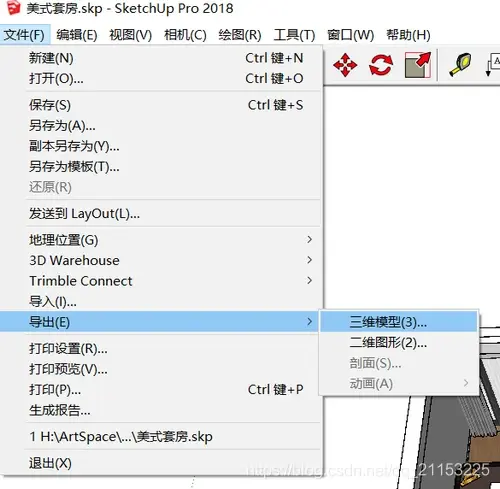Image resolution: width=500 pixels, height=489 pixels.
Task: Choose 发送到 LayOut(L)... entry
Action: coord(161,214)
